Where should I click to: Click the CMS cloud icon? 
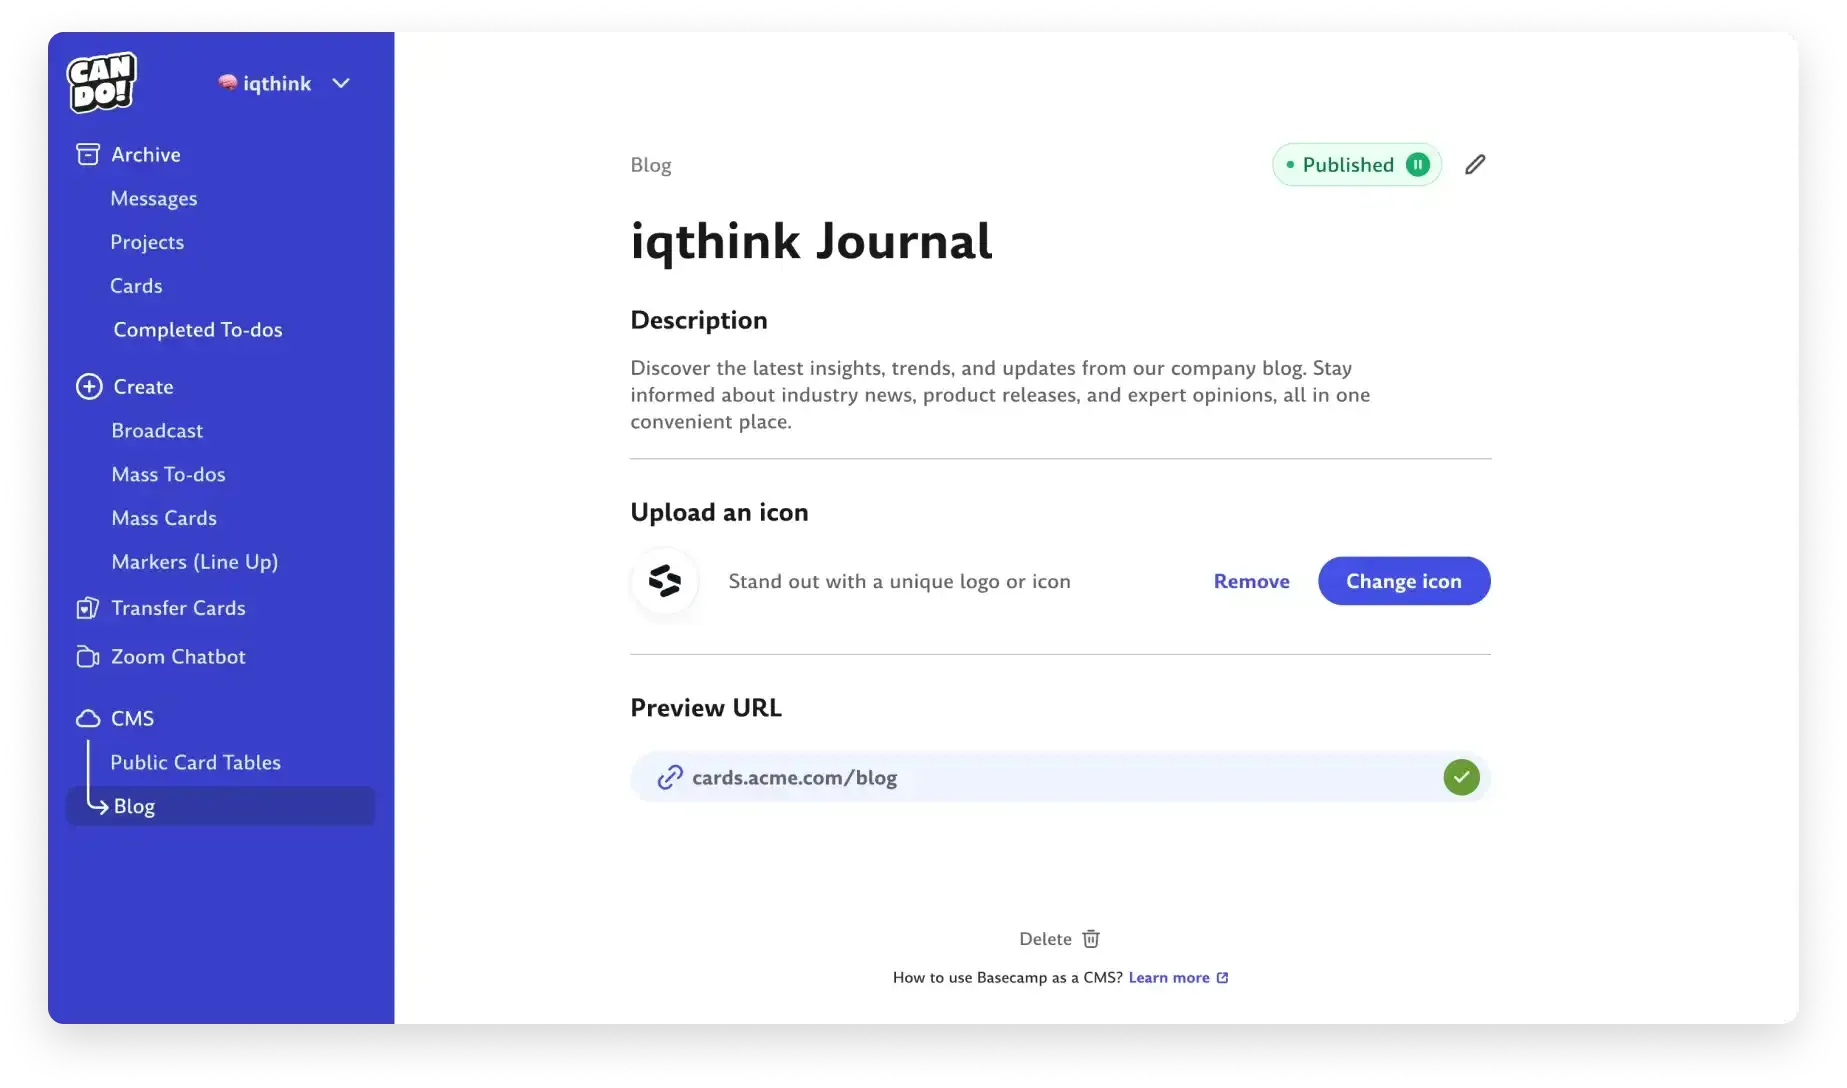[x=88, y=719]
